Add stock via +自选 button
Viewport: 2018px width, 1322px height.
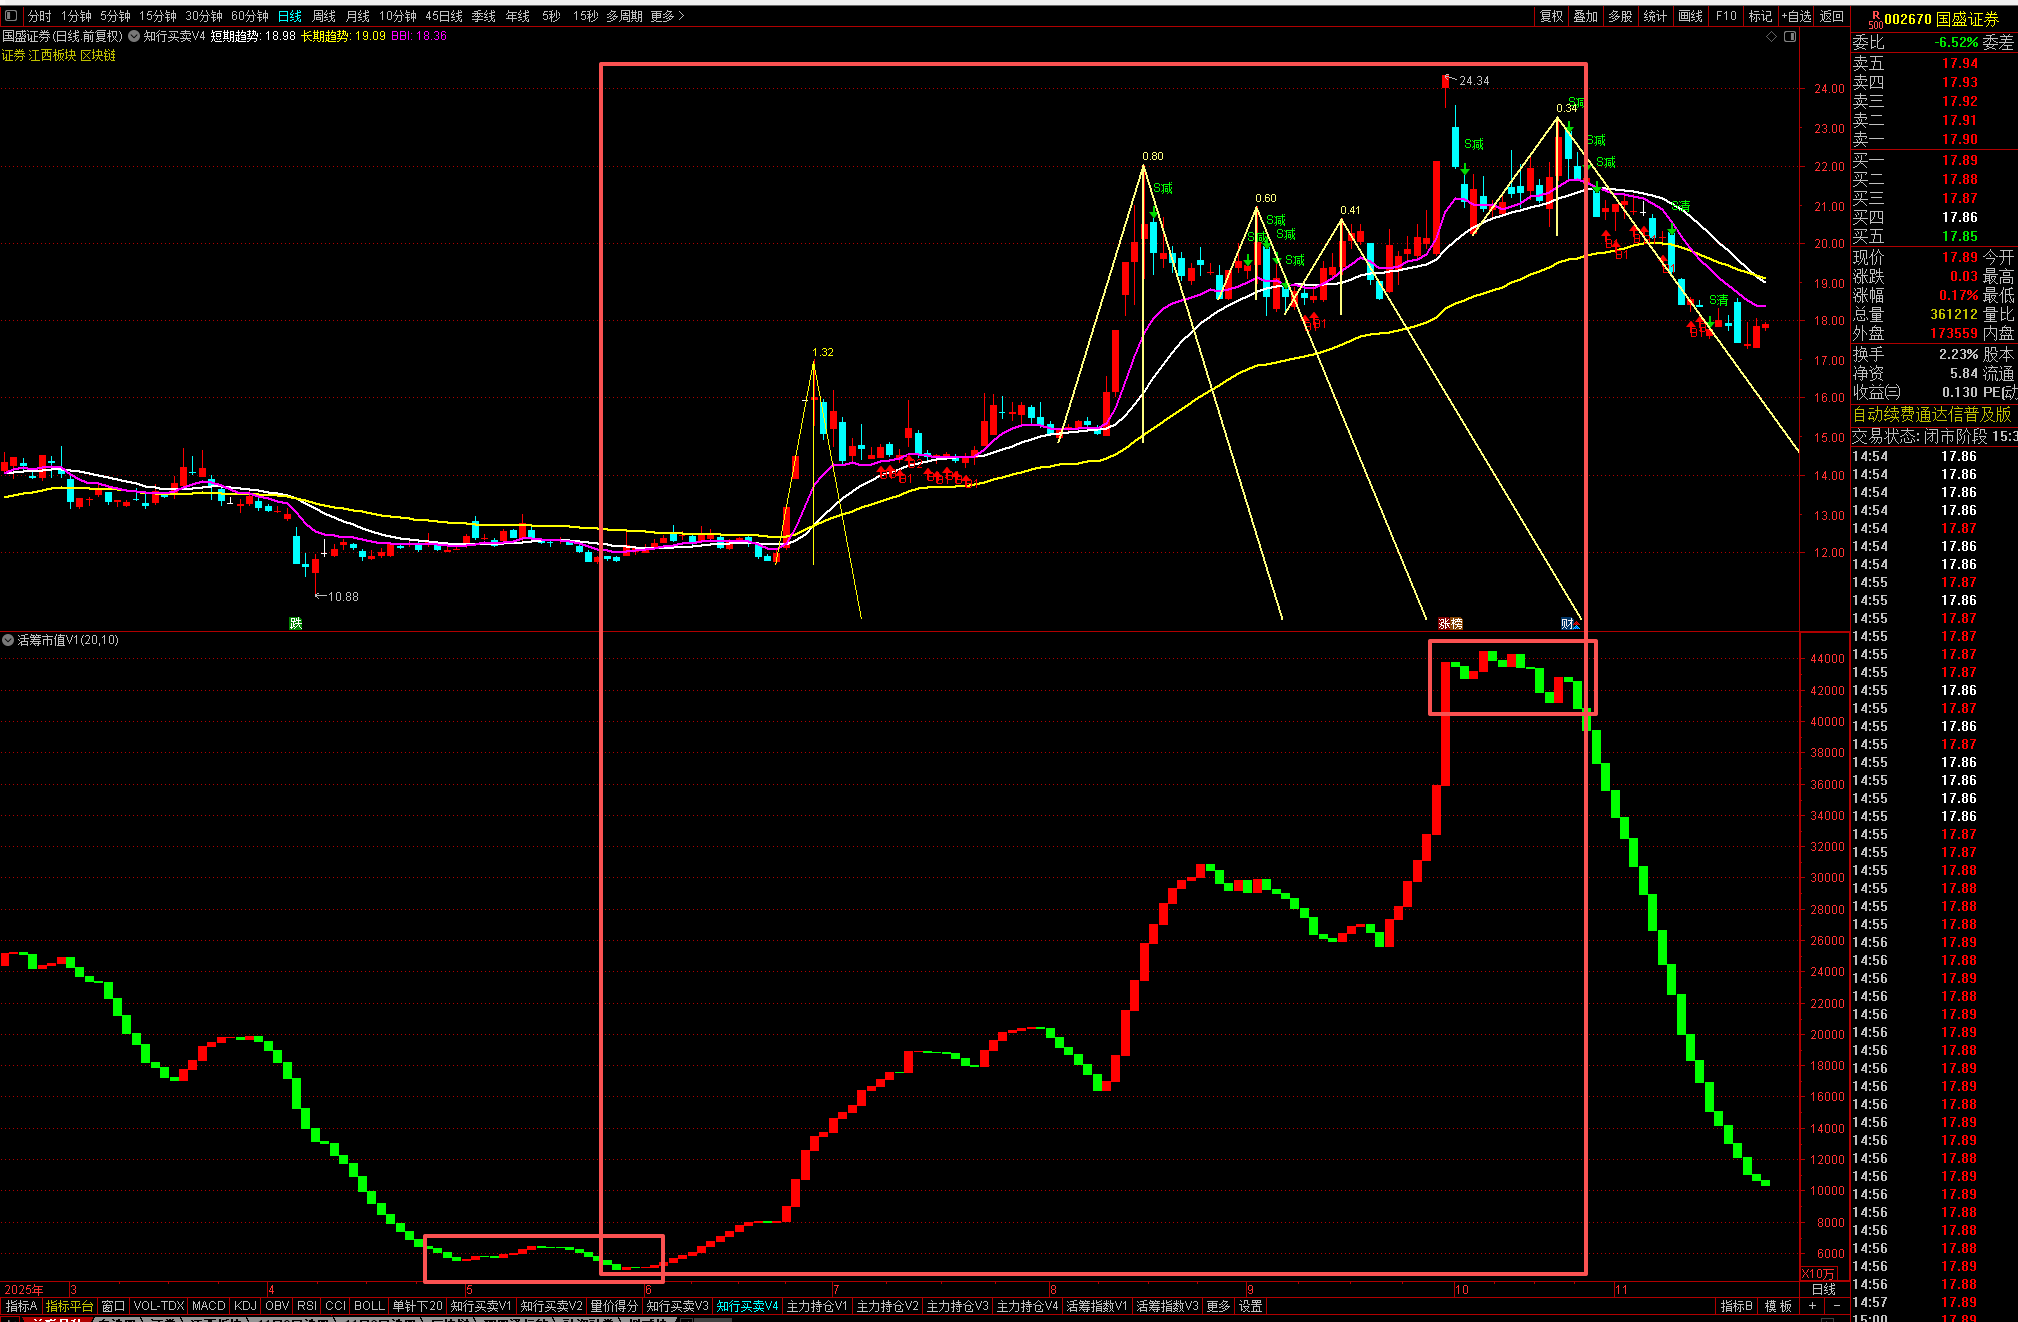(x=1796, y=16)
